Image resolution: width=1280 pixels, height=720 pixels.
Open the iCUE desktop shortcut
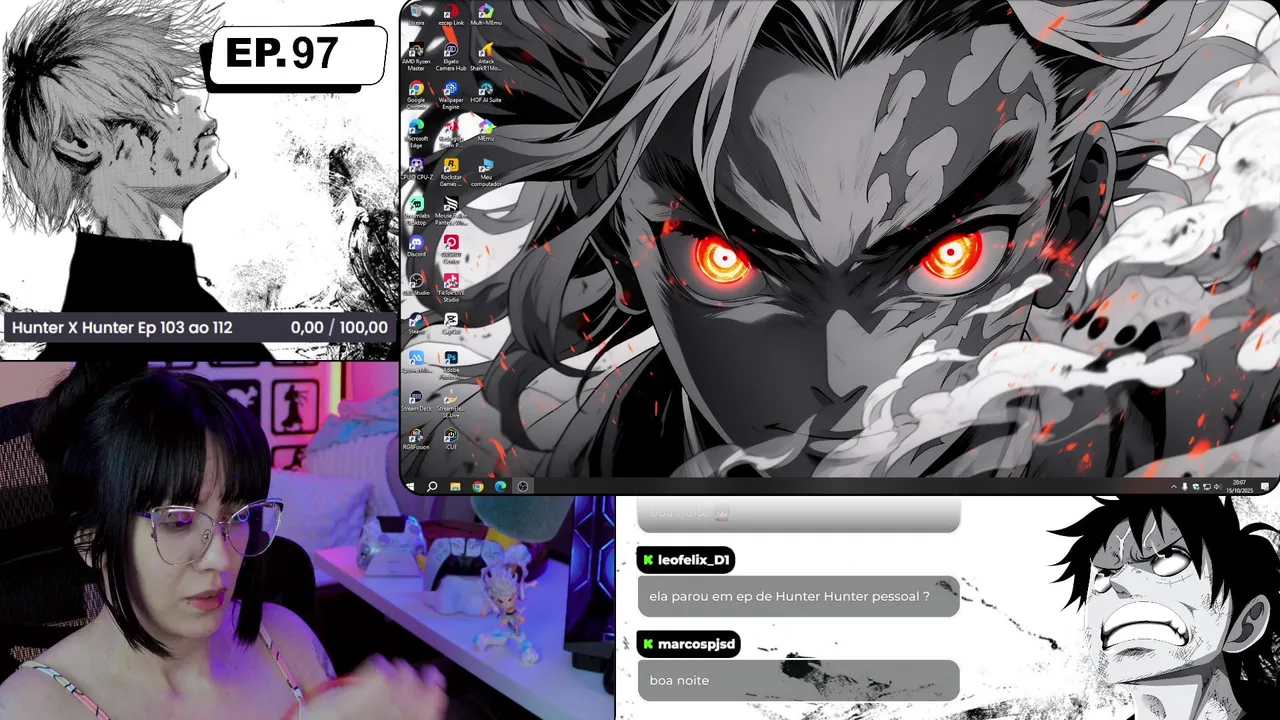click(451, 439)
